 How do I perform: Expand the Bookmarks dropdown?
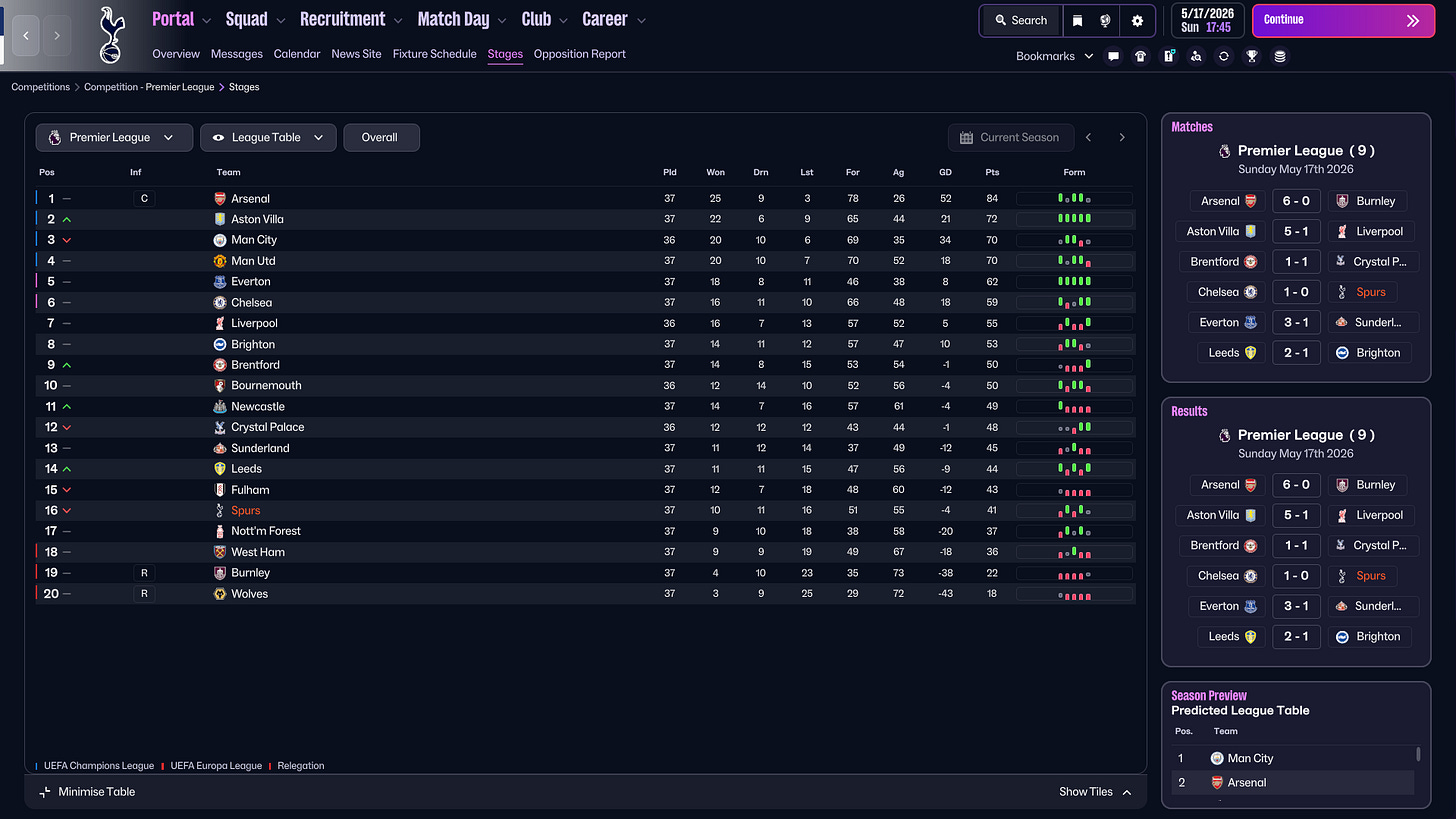pyautogui.click(x=1055, y=56)
